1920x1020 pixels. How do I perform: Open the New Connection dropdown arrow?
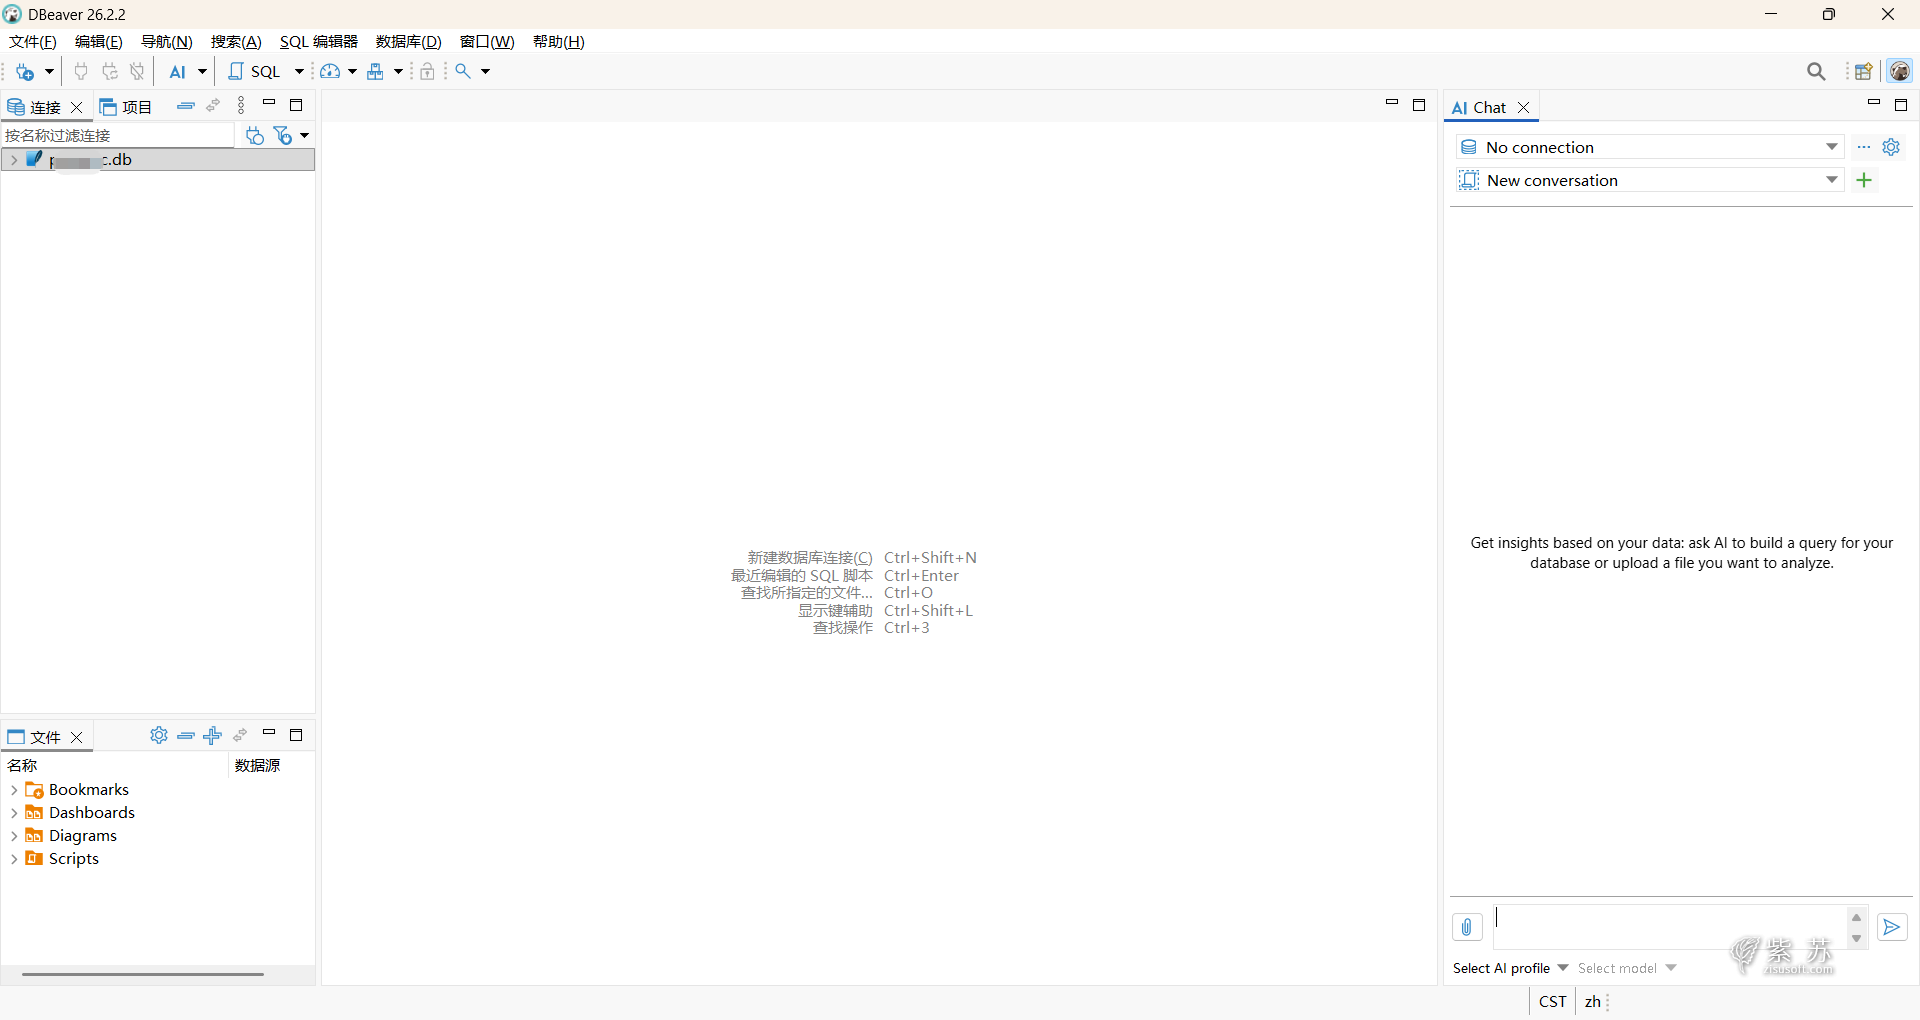pos(49,72)
